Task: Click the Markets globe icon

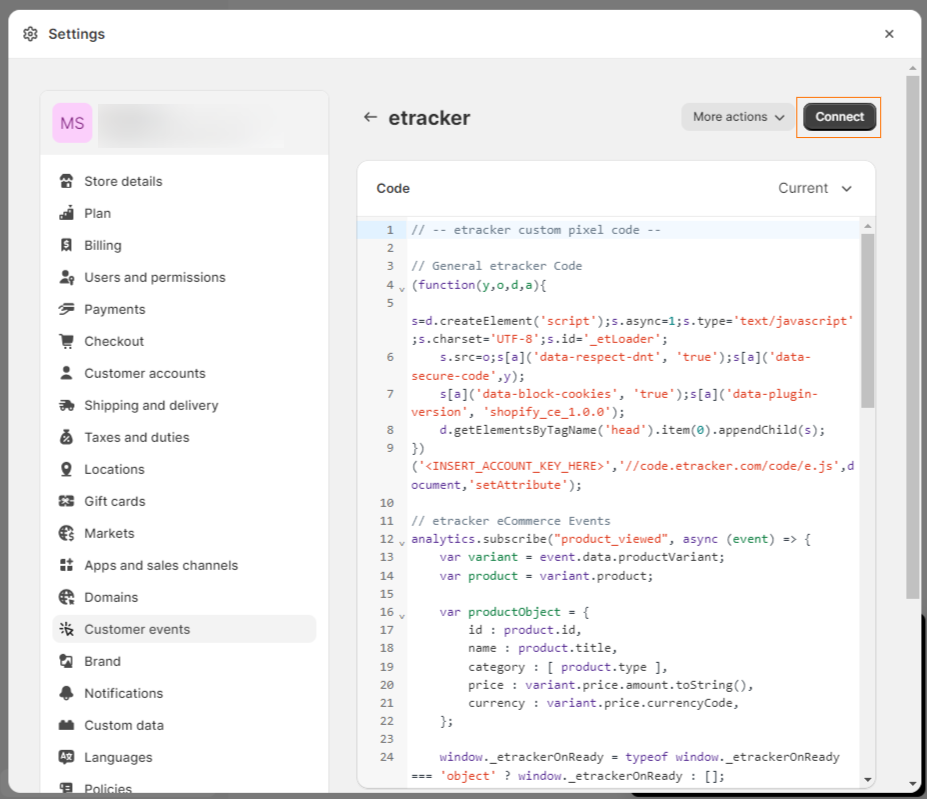Action: (x=66, y=533)
